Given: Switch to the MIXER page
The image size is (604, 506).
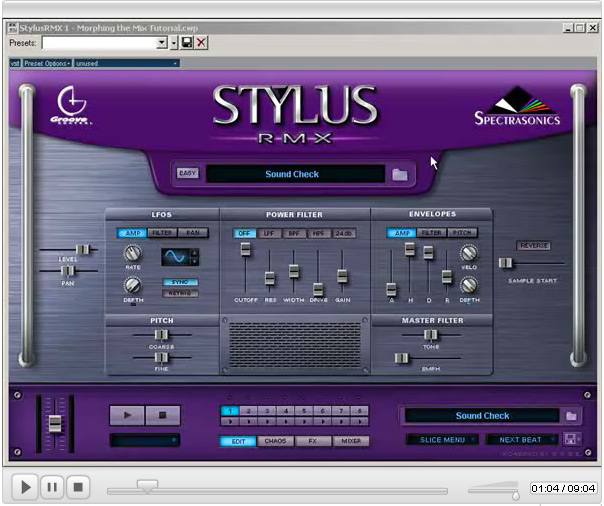Looking at the screenshot, I should 351,441.
